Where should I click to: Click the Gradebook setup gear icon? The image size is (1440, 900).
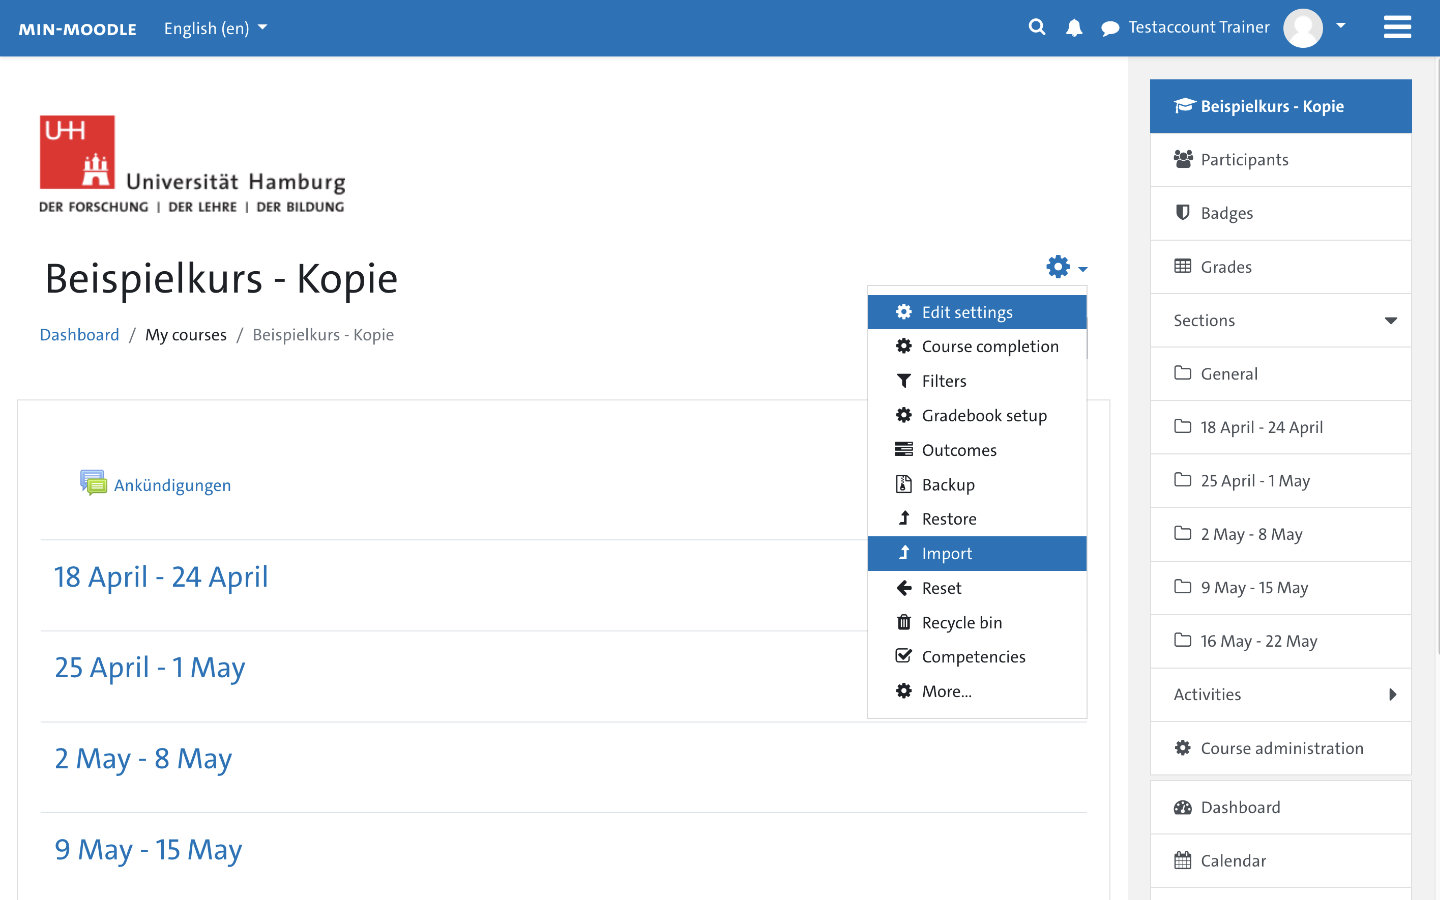coord(904,415)
